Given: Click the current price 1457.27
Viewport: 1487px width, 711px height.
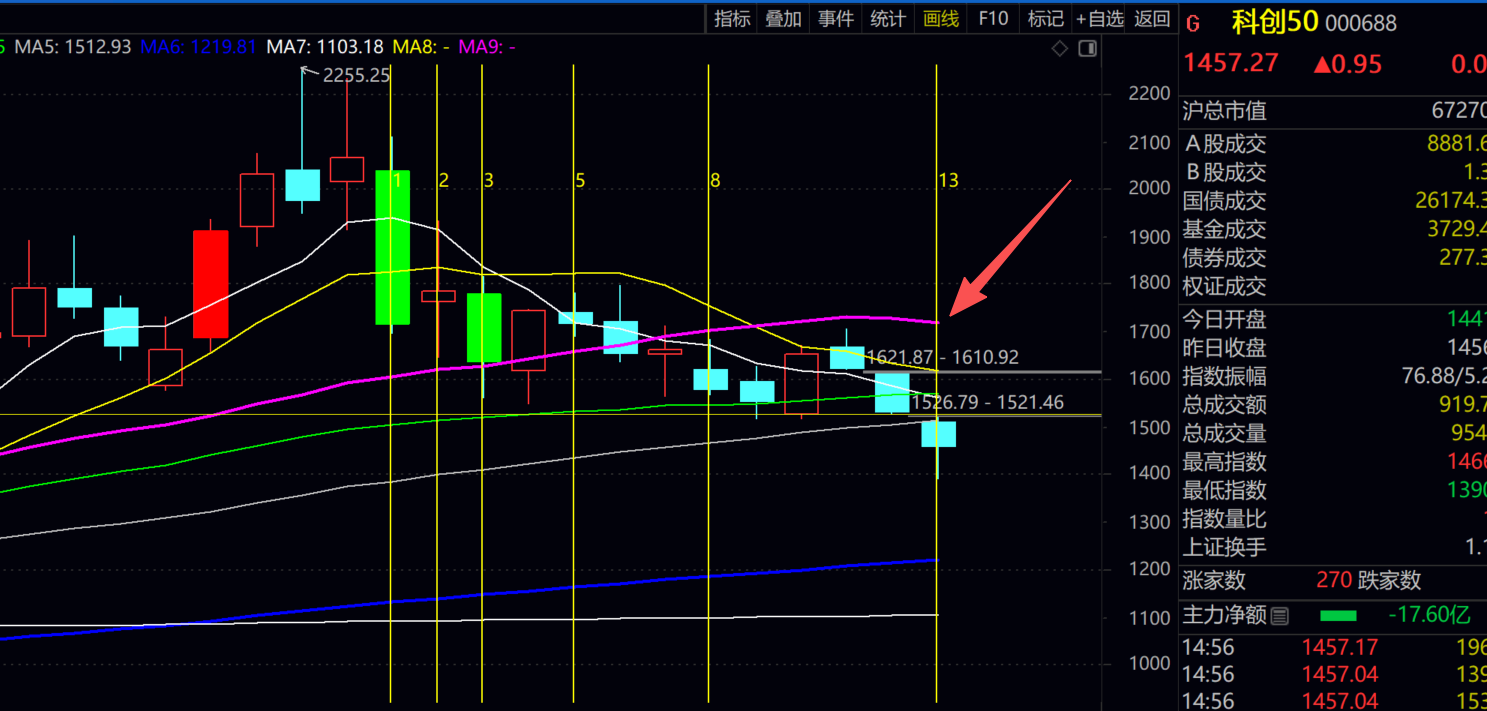Looking at the screenshot, I should [x=1231, y=63].
